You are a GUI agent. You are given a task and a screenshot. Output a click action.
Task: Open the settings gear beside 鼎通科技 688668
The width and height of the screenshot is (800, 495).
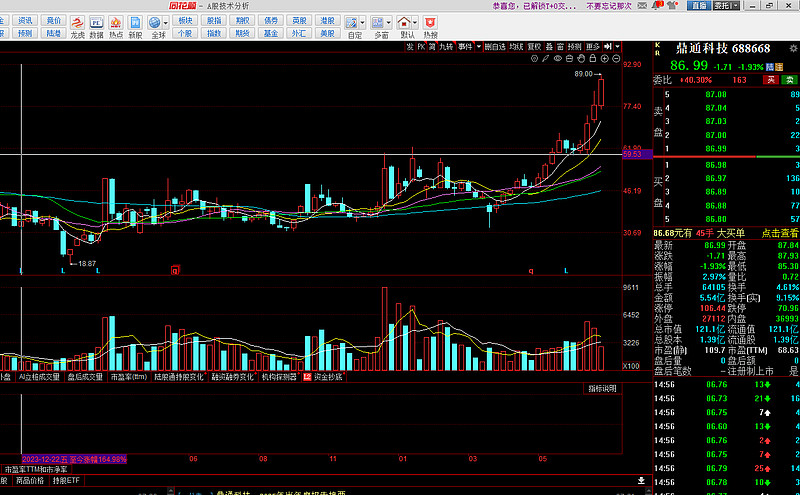click(793, 48)
